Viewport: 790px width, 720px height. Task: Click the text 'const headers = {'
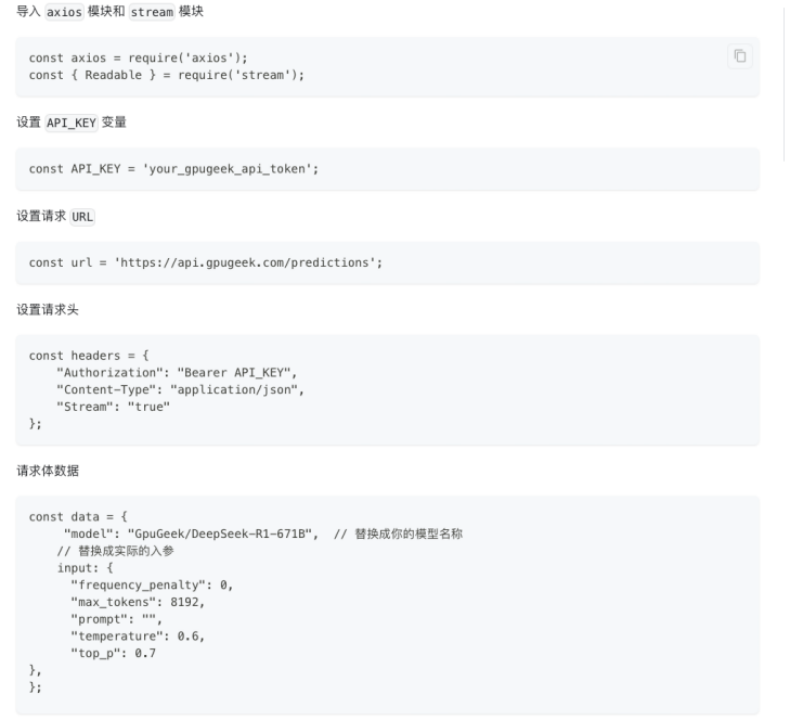click(89, 356)
